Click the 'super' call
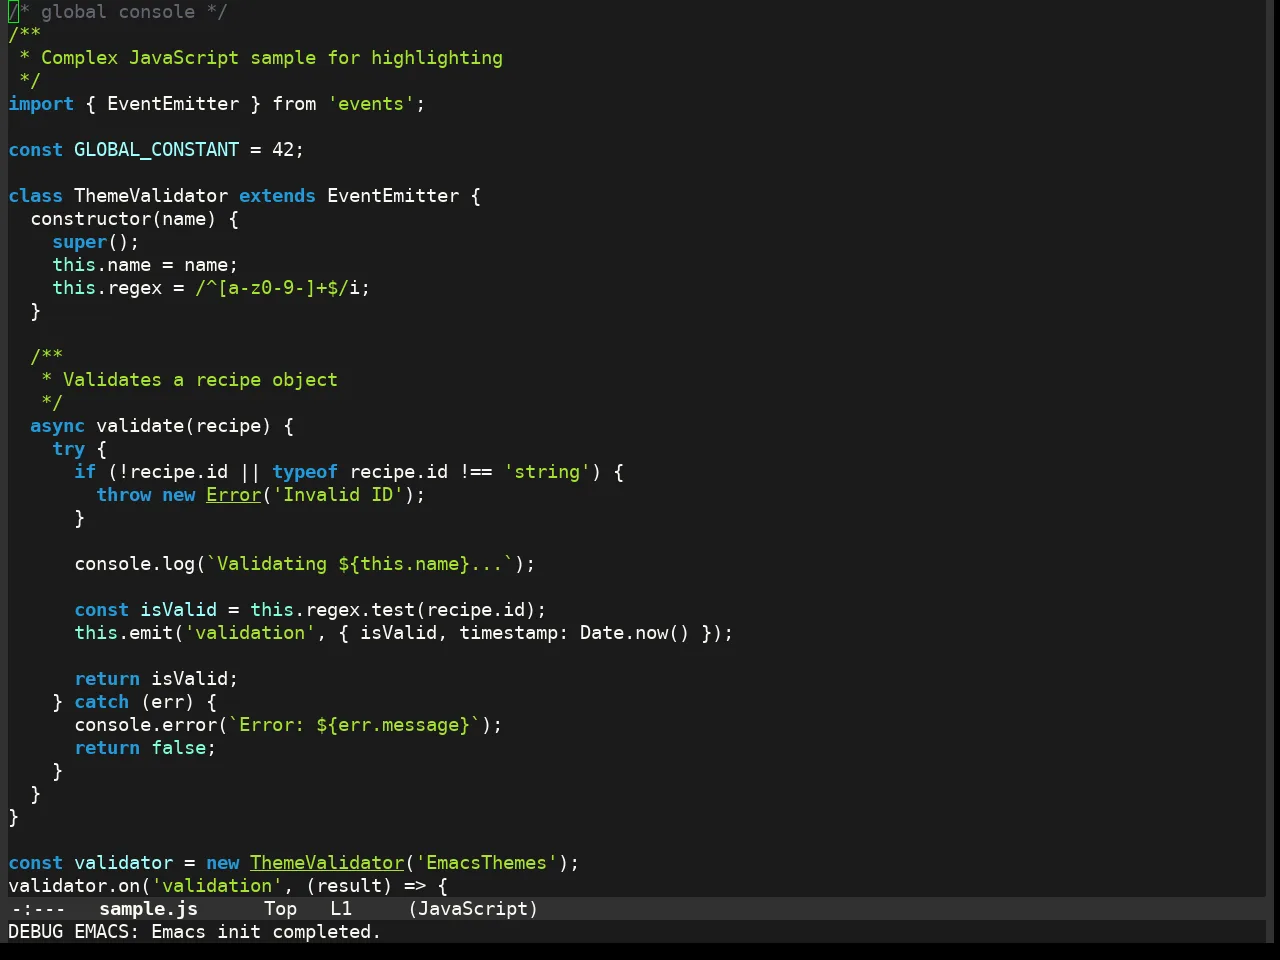The height and width of the screenshot is (960, 1280). tap(79, 242)
